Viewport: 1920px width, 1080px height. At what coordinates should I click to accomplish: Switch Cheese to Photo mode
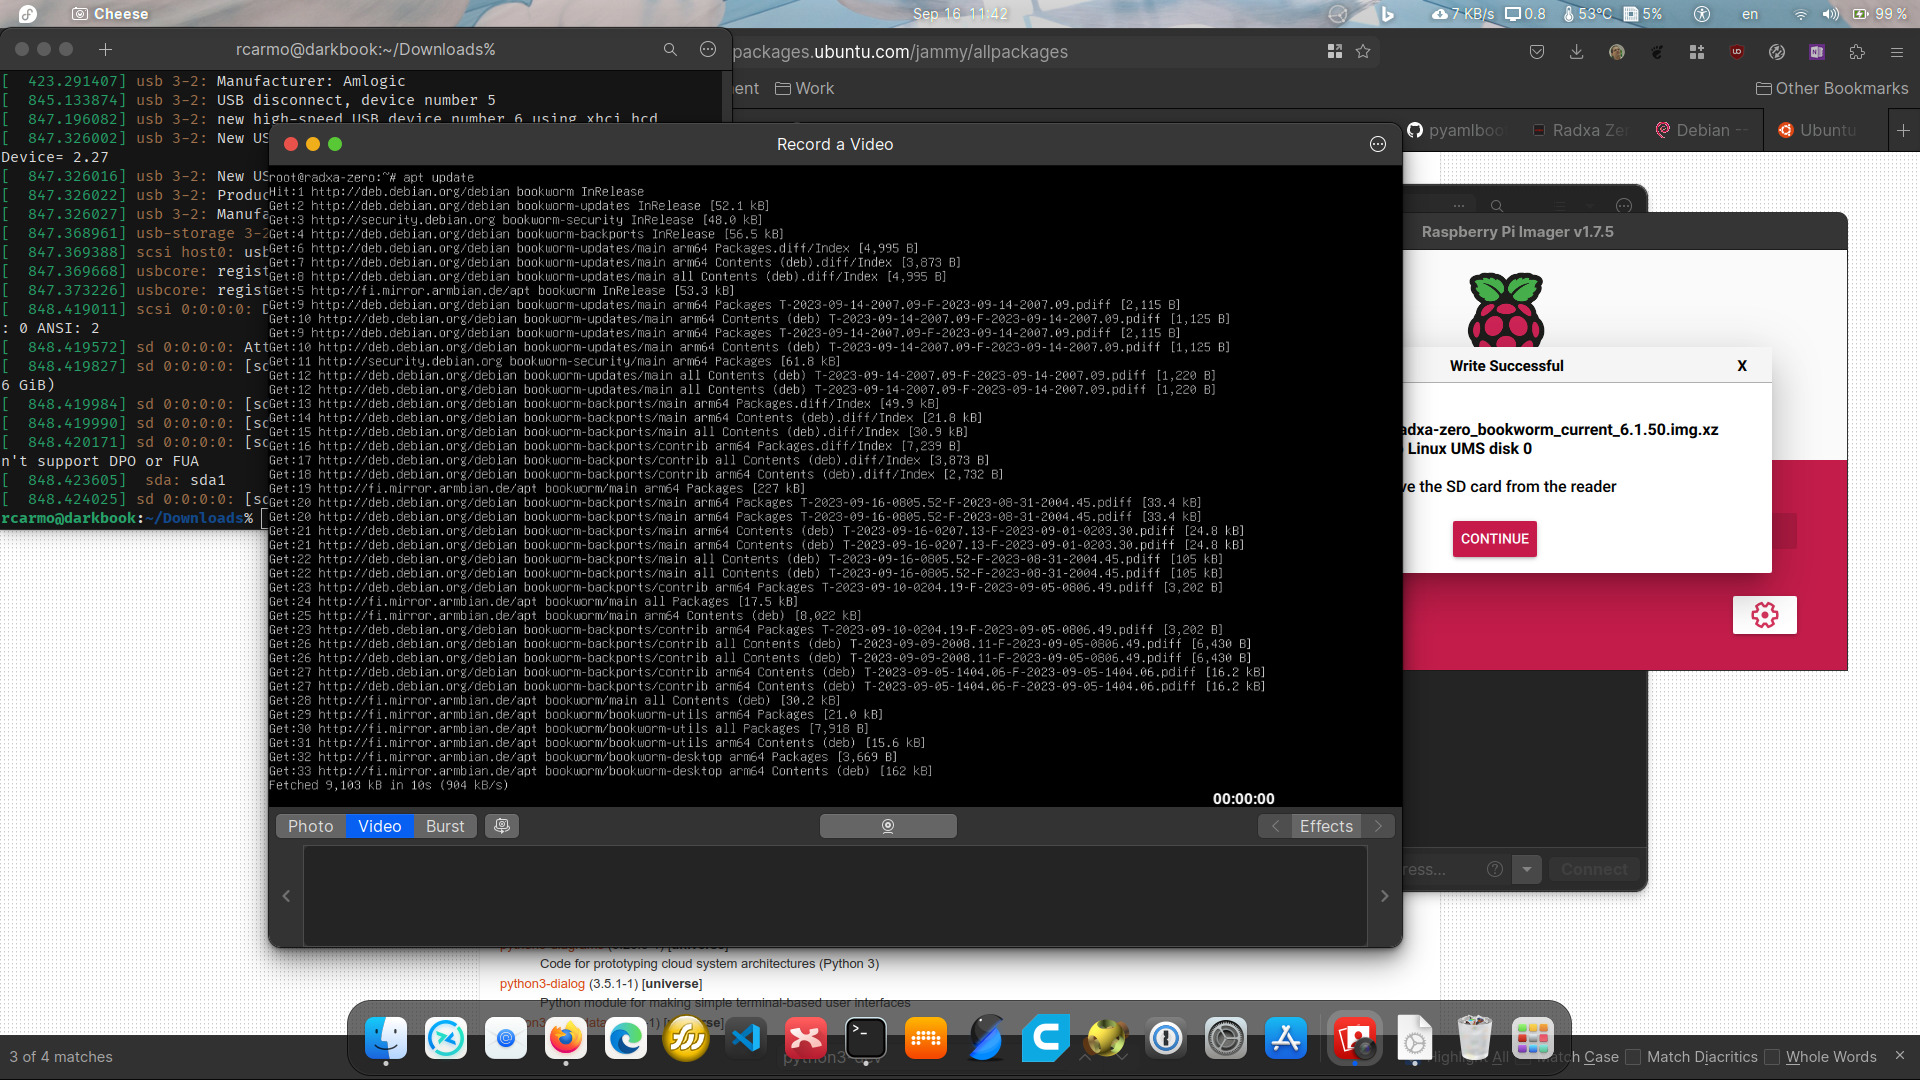311,826
